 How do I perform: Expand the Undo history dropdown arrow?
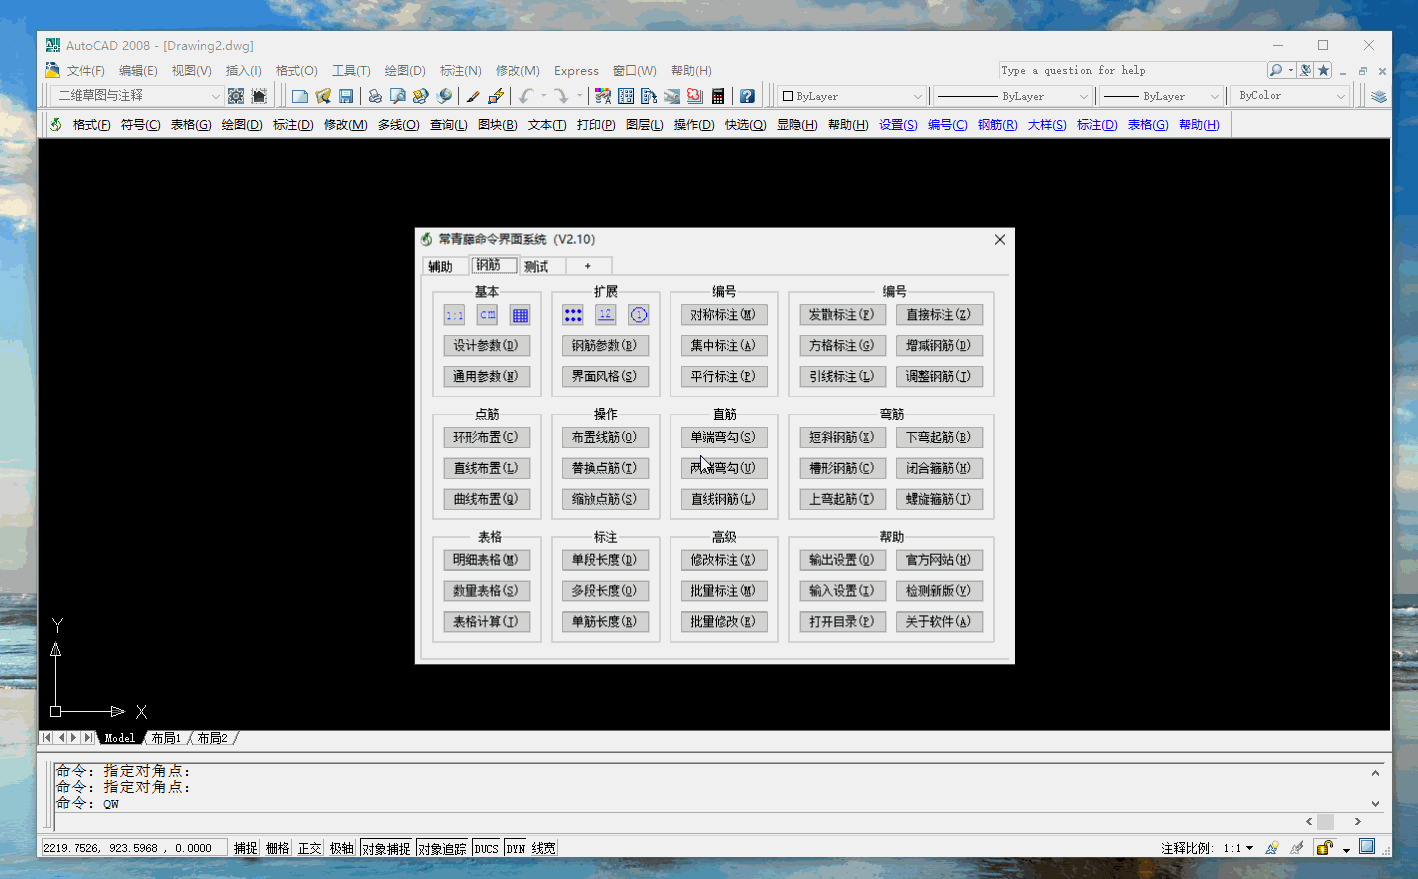pyautogui.click(x=544, y=96)
